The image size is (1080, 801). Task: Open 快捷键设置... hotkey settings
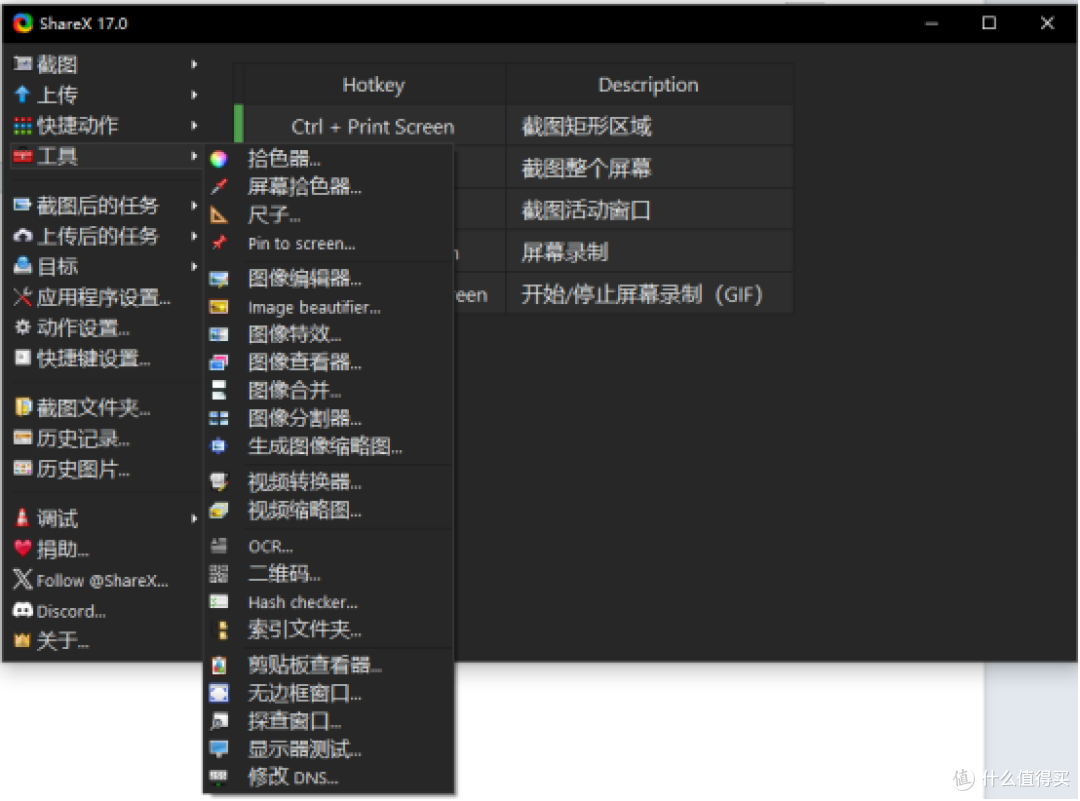[x=105, y=358]
